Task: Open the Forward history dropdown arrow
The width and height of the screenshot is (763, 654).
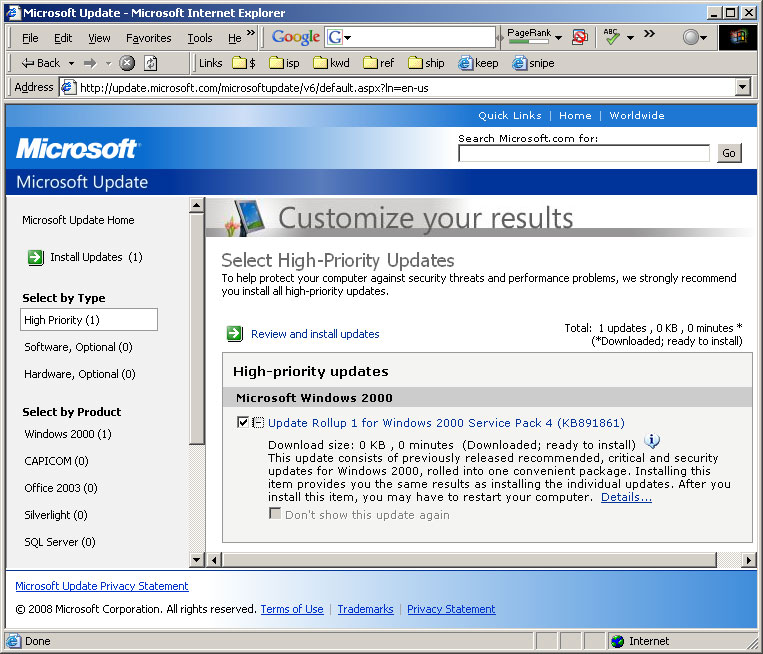Action: [108, 63]
